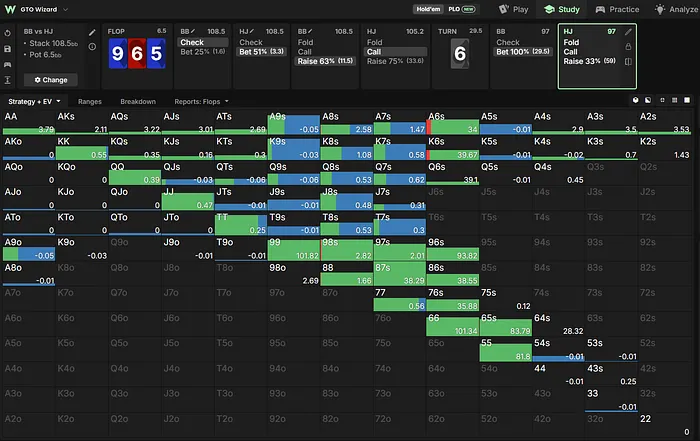Click the reset icon in left sidebar

pyautogui.click(x=8, y=33)
